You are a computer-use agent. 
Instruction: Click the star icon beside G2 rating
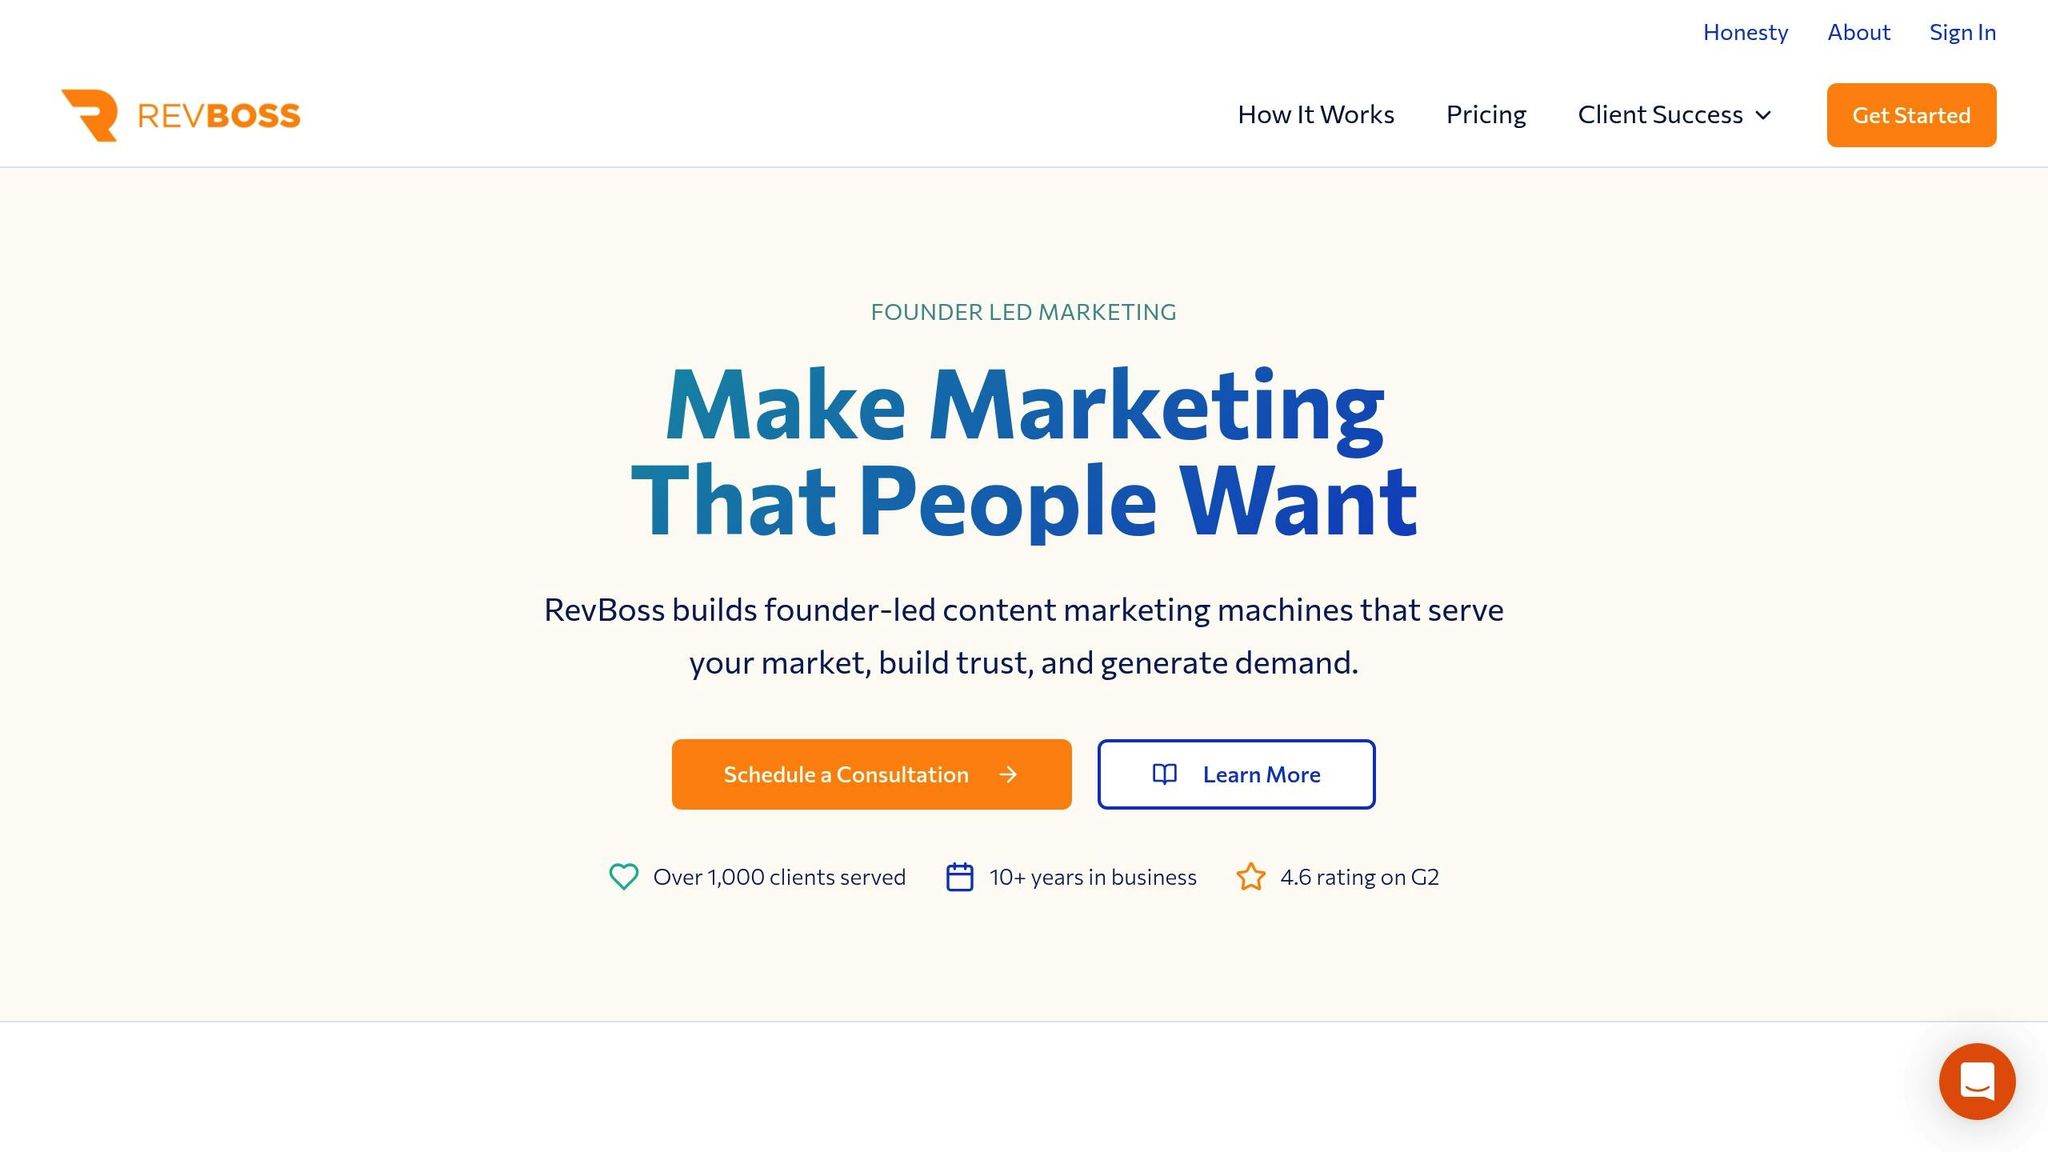1251,877
